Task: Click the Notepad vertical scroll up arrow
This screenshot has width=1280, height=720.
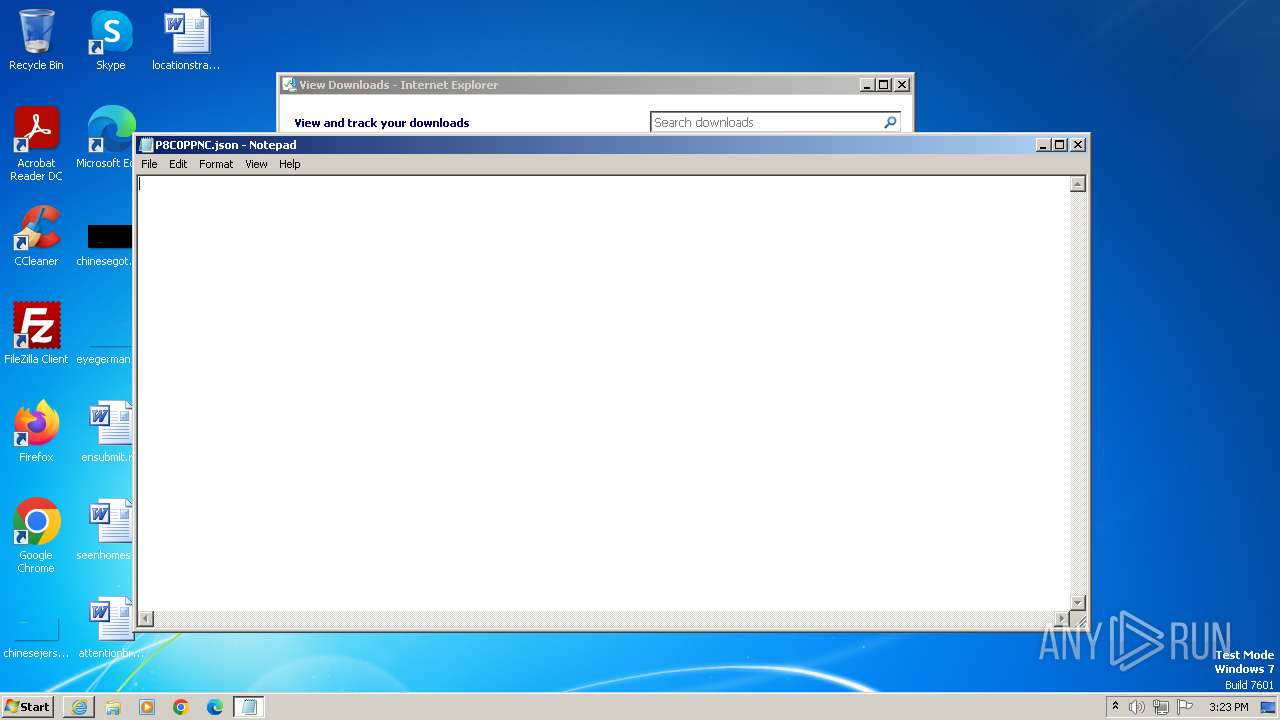Action: coord(1077,184)
